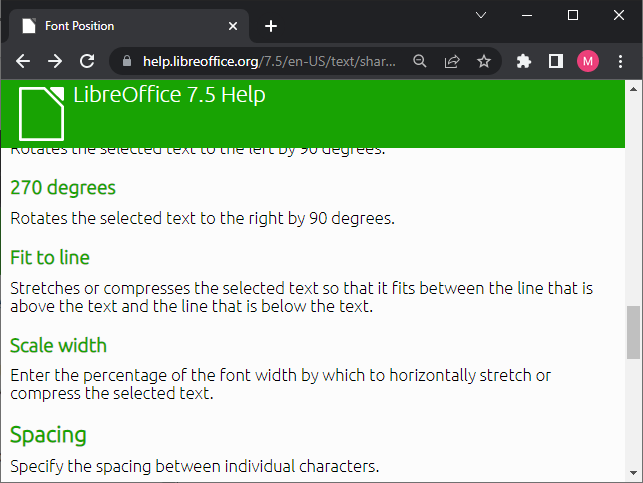This screenshot has height=483, width=643.
Task: Click the scrollbar down arrow
Action: point(634,473)
